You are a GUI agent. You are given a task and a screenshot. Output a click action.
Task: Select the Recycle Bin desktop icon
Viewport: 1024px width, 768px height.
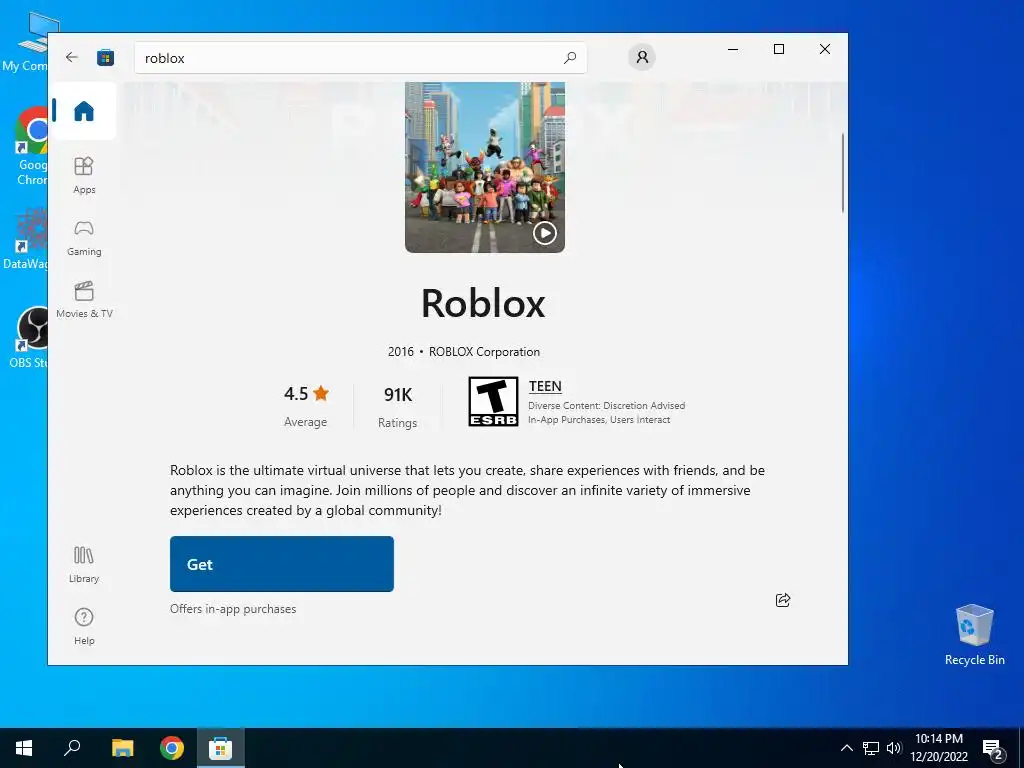(974, 634)
